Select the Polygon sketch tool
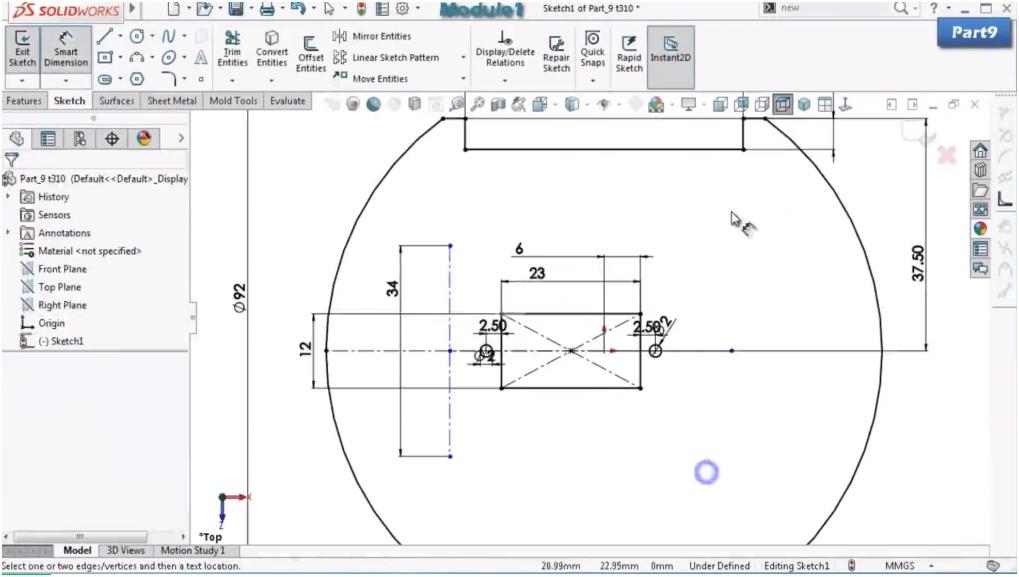This screenshot has height=577, width=1019. click(x=136, y=79)
